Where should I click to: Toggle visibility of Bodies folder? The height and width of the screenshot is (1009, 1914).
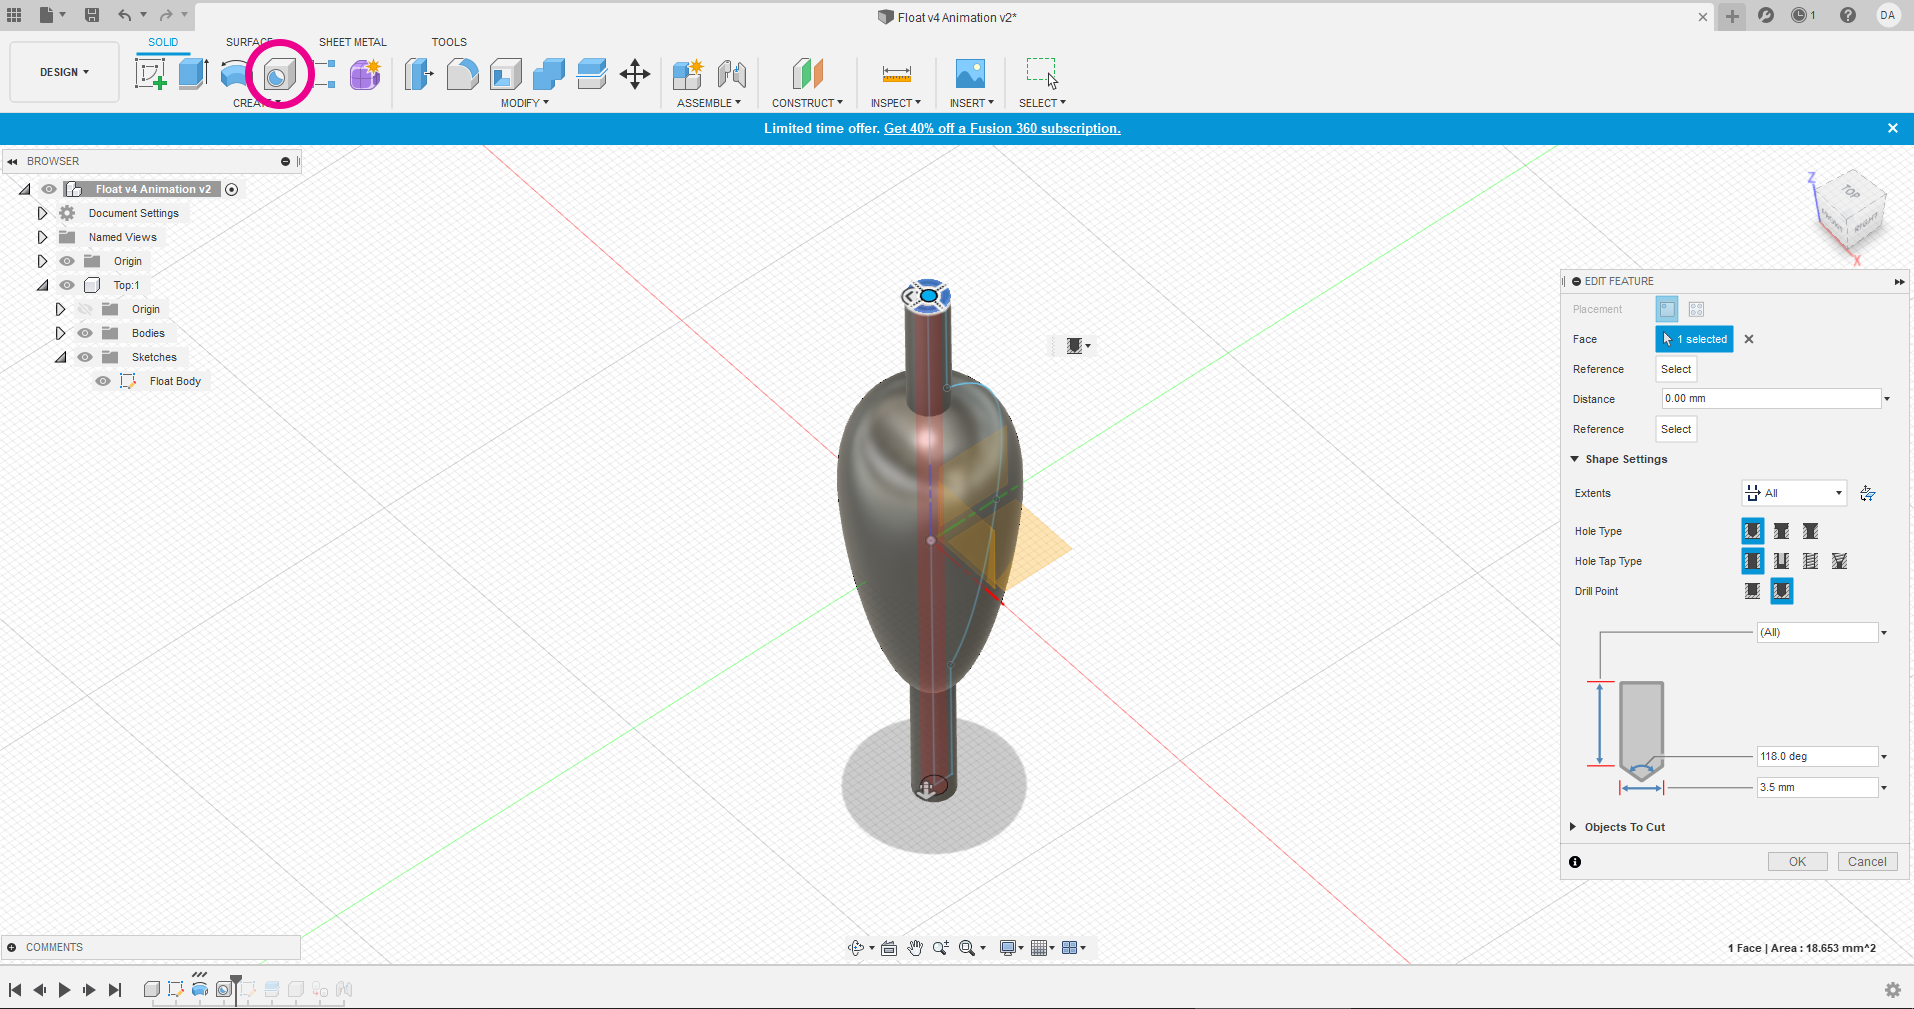(x=85, y=333)
